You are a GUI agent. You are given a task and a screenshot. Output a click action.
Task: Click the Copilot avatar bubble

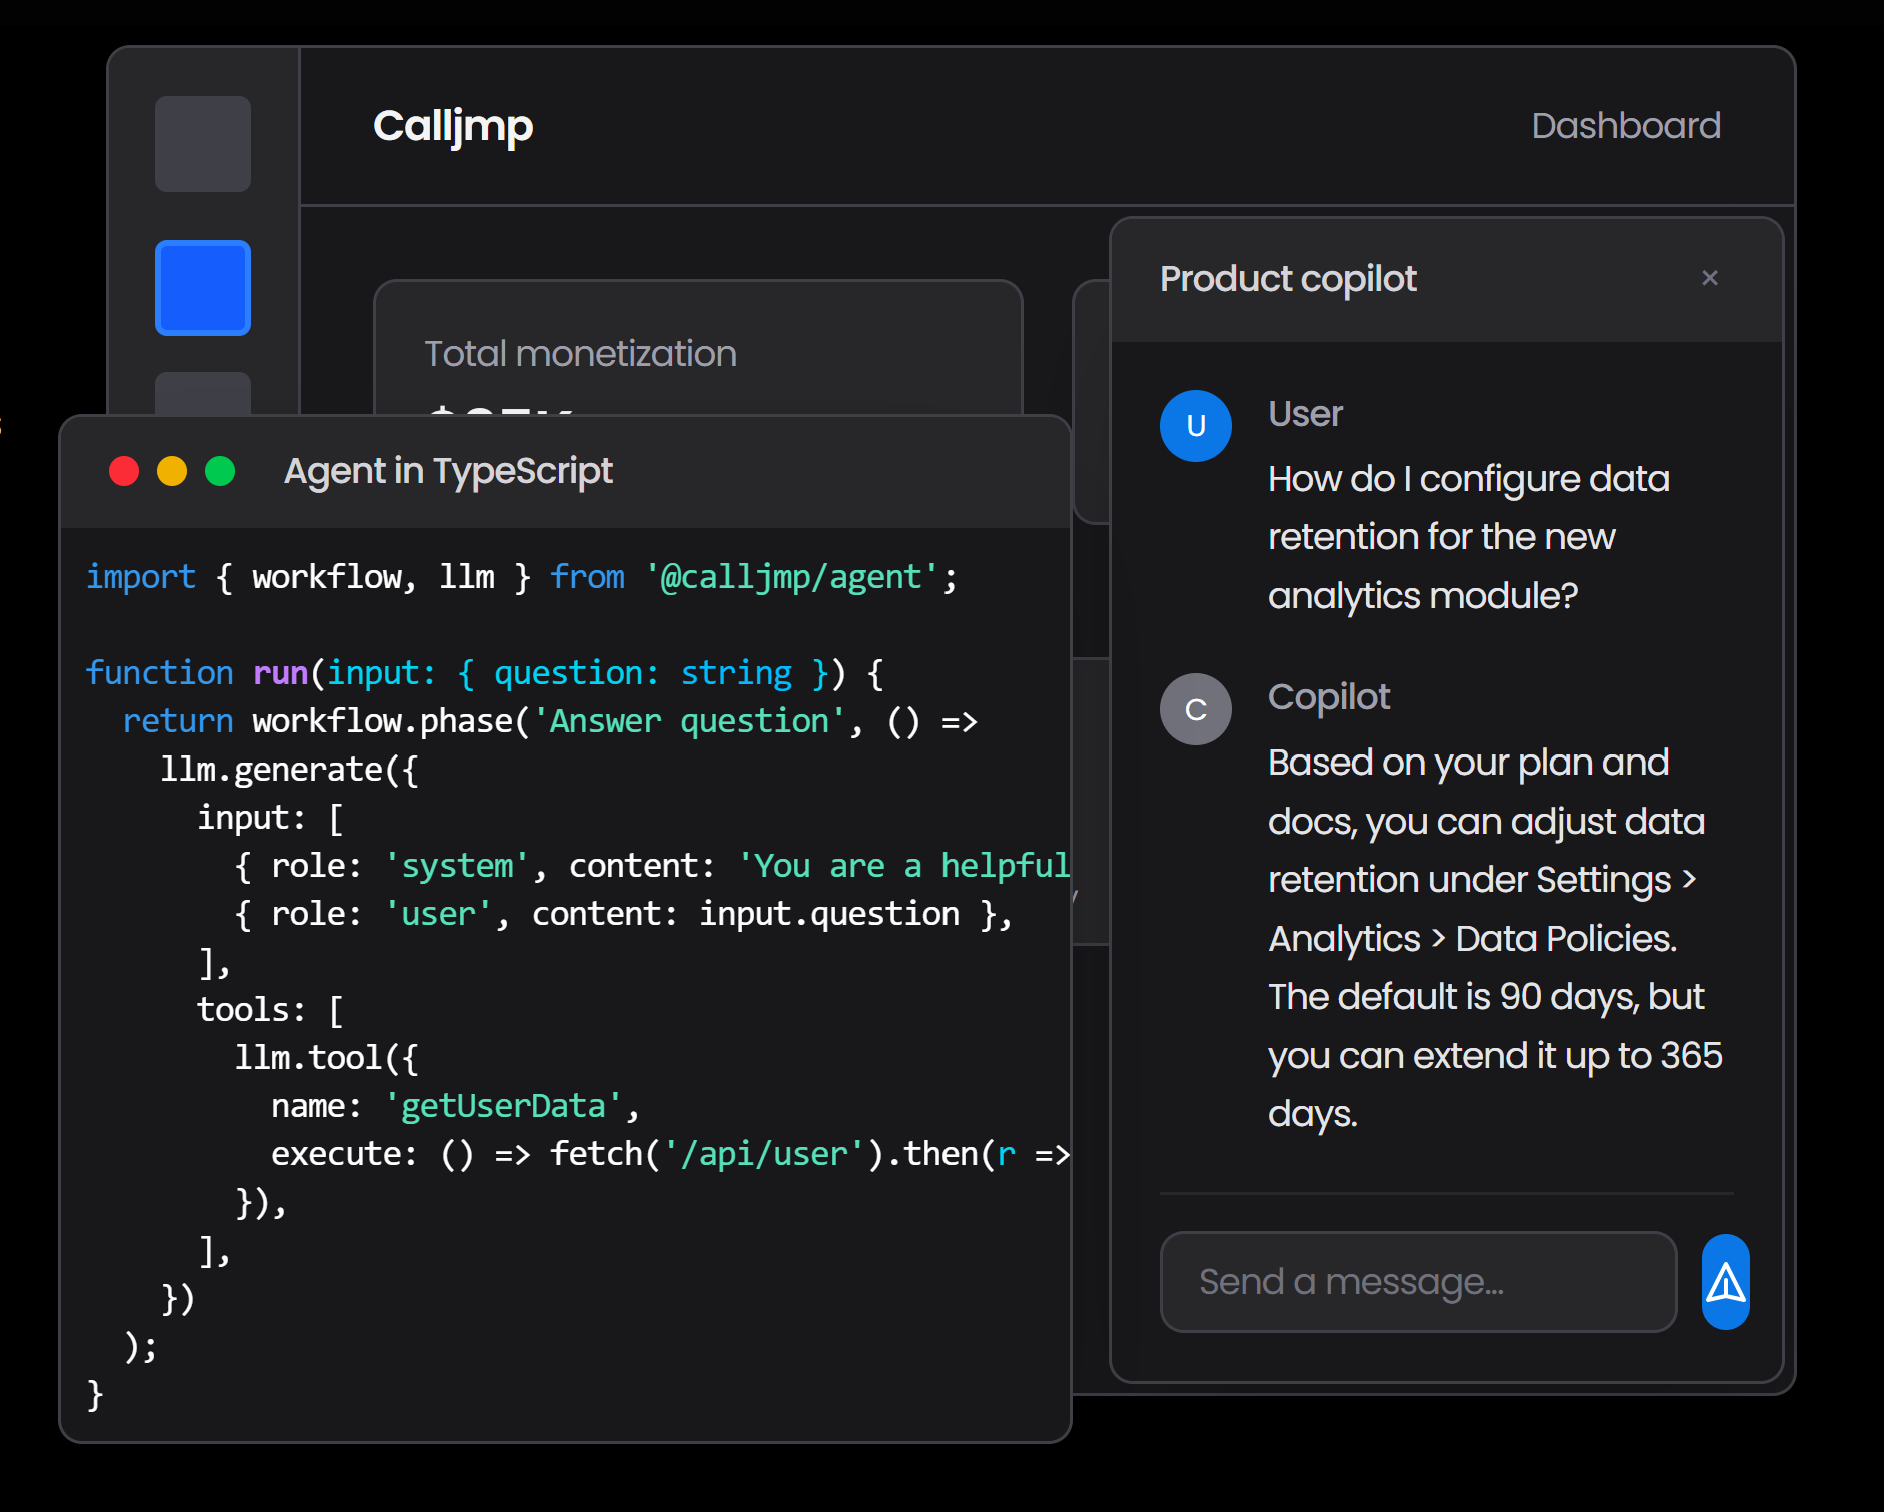point(1195,708)
